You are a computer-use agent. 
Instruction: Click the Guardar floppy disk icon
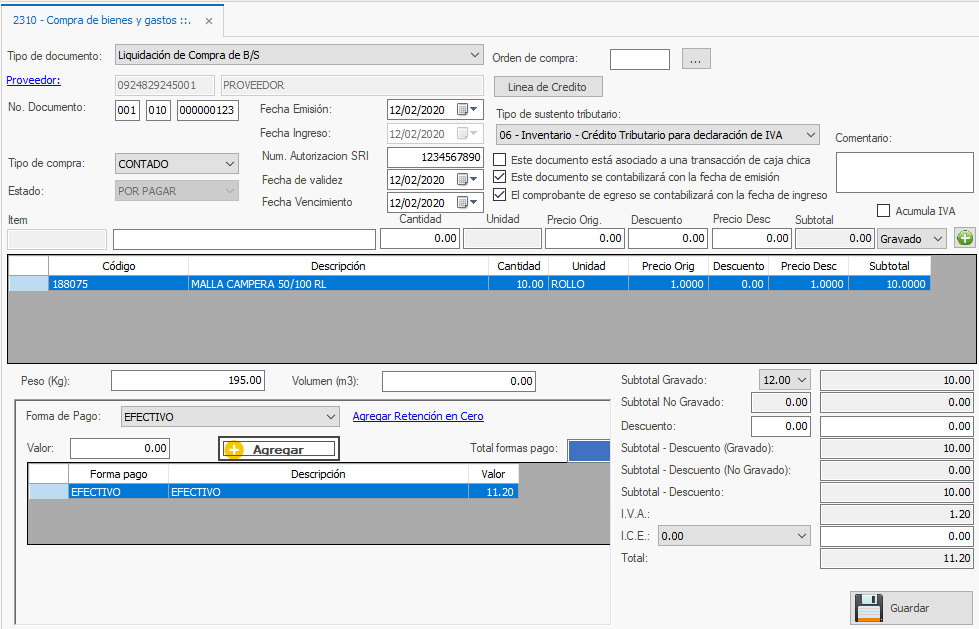coord(868,607)
